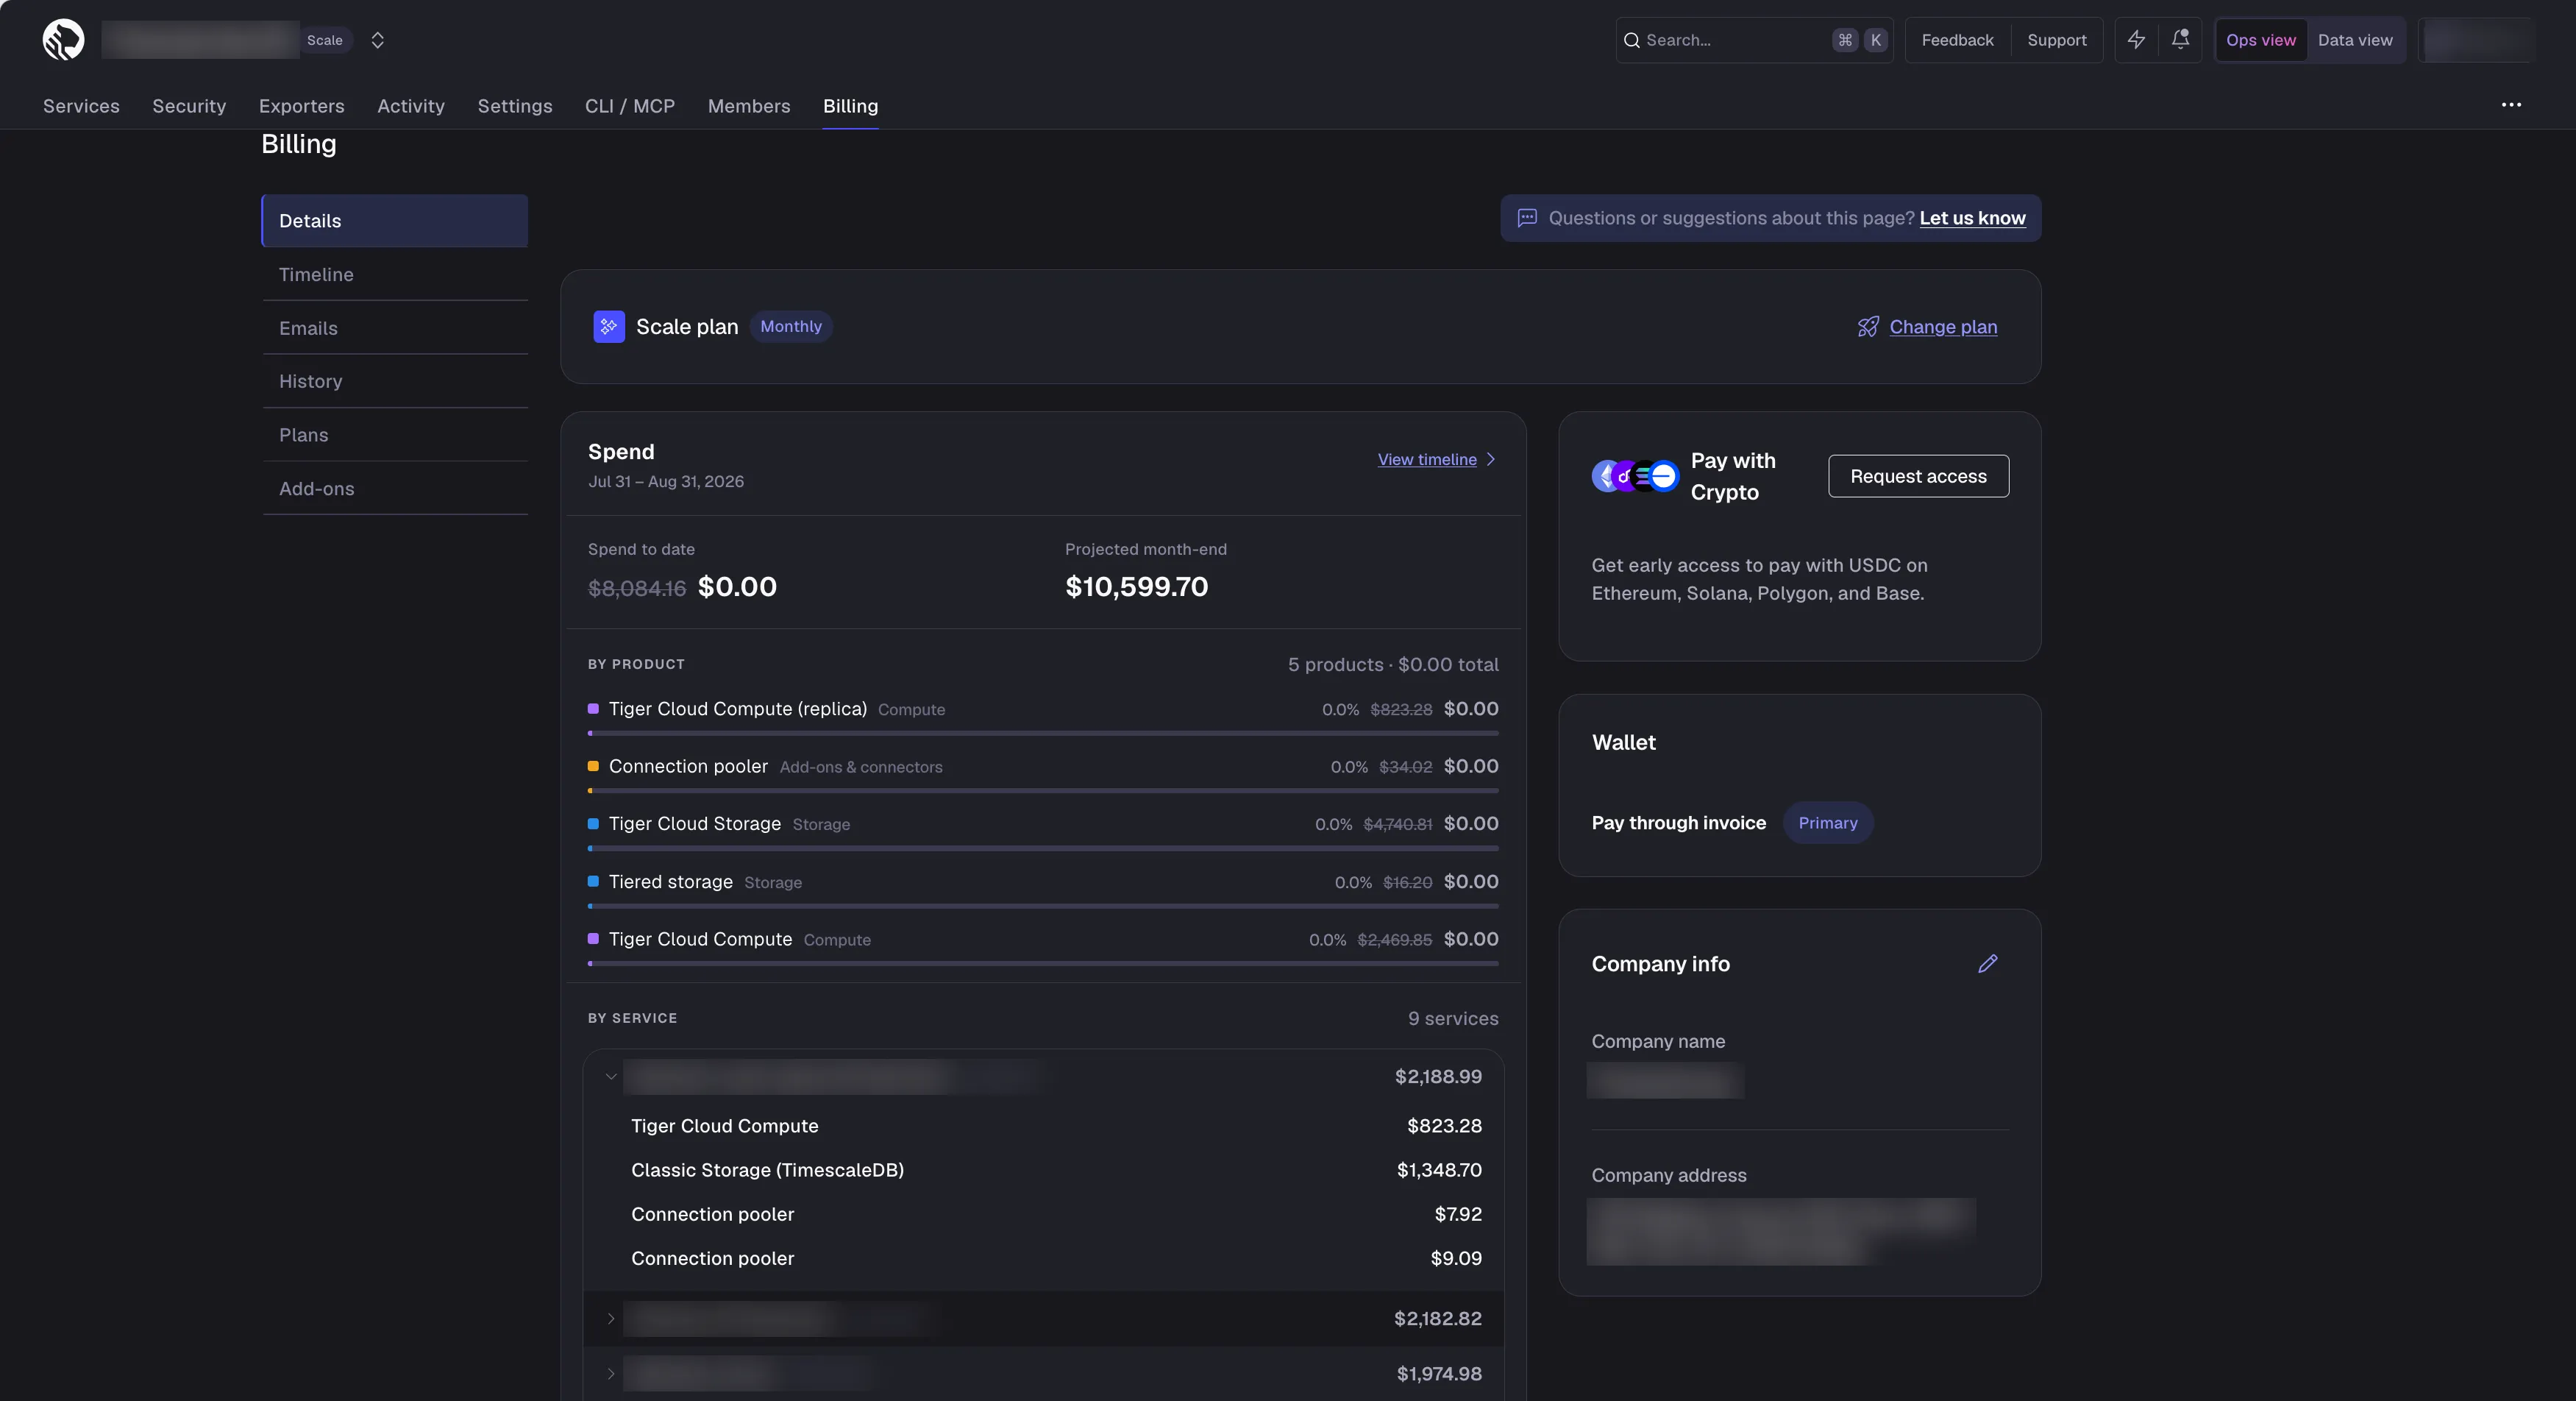The image size is (2576, 1401).
Task: Open the Members tab
Action: coord(749,106)
